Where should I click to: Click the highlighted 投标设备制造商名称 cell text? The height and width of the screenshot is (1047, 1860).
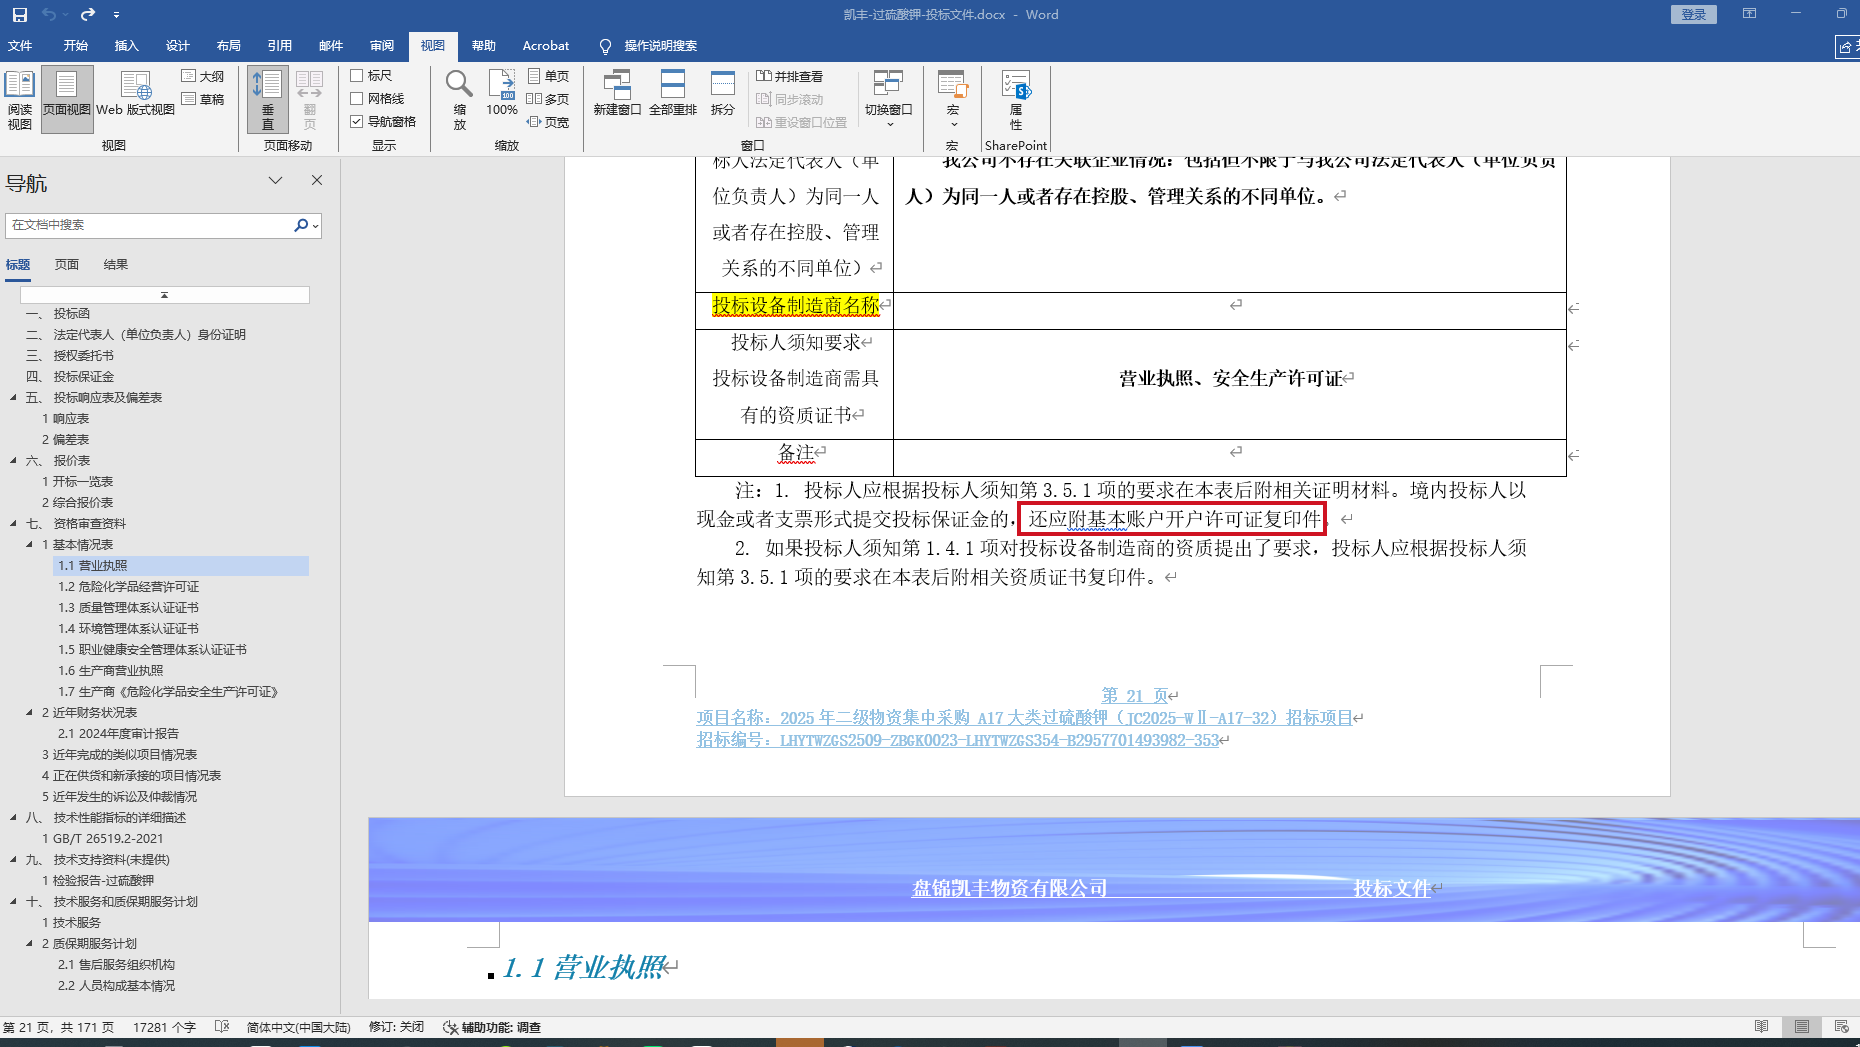click(796, 306)
